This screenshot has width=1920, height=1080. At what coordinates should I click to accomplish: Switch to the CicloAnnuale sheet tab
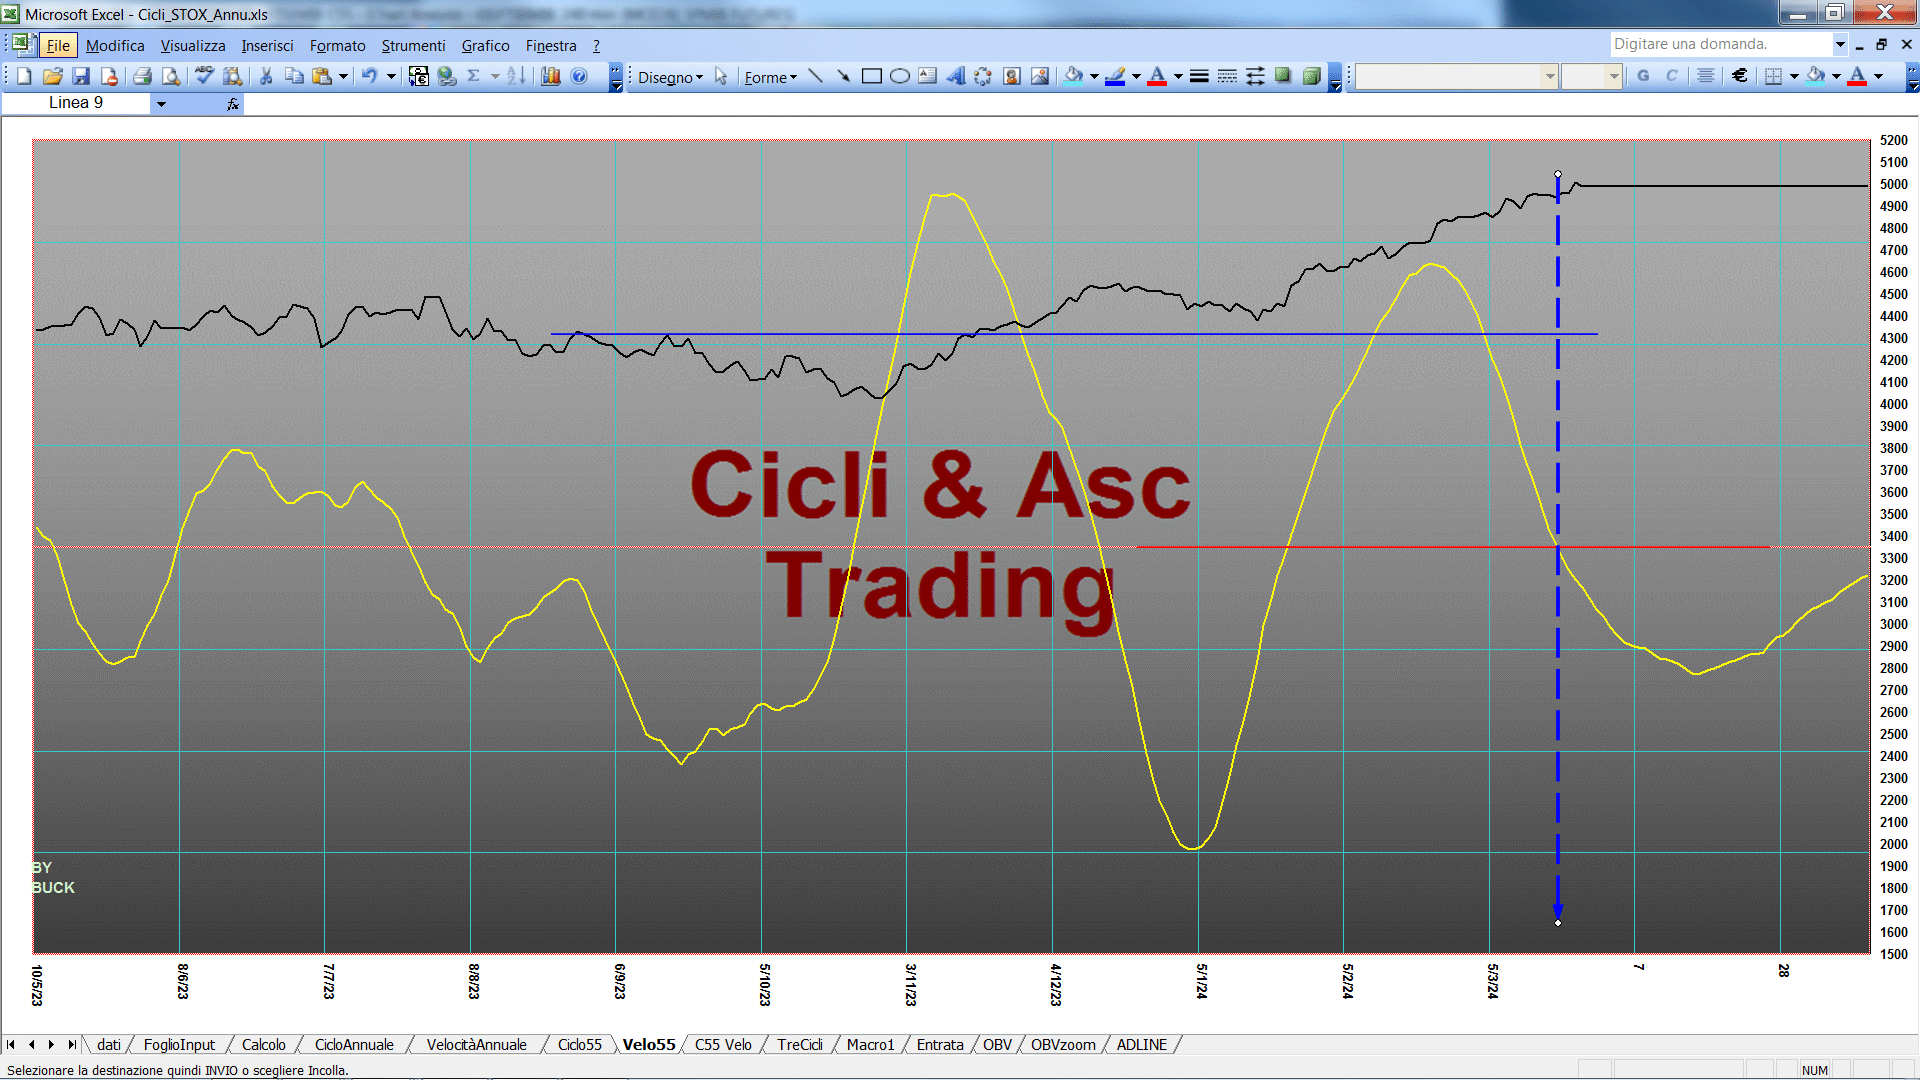click(354, 1045)
